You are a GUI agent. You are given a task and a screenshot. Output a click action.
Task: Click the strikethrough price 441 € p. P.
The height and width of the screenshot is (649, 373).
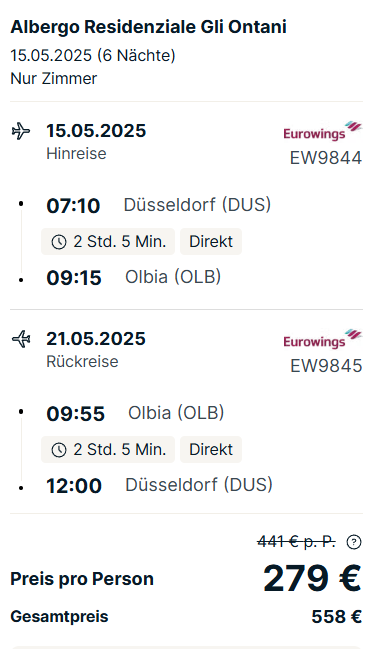[296, 541]
